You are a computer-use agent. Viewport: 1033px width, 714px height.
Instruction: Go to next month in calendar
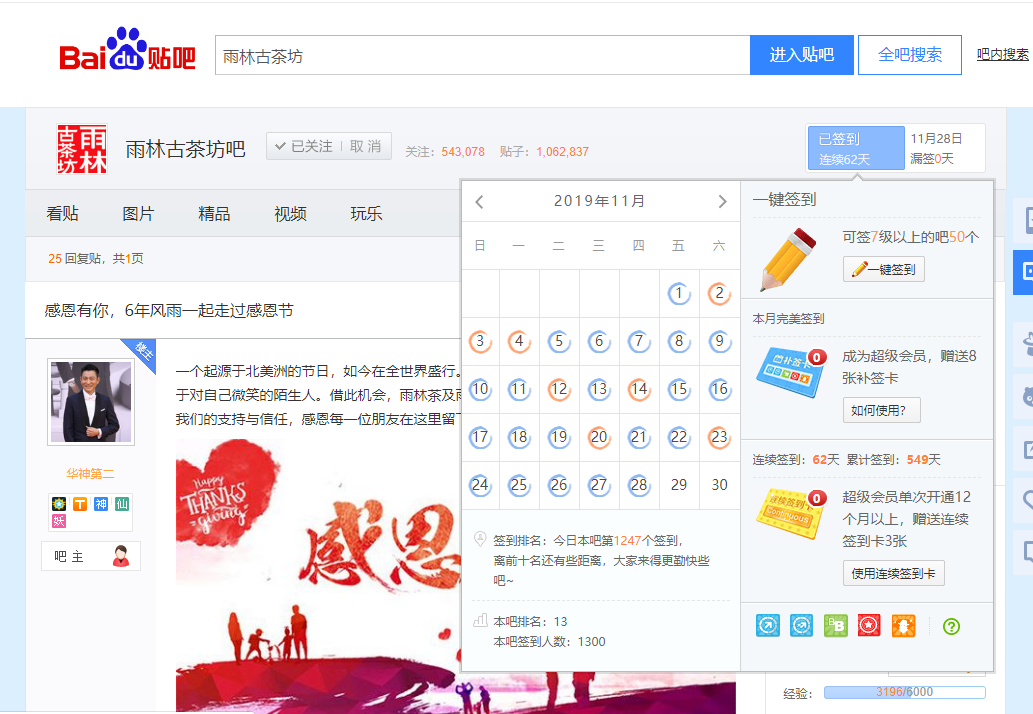point(722,202)
